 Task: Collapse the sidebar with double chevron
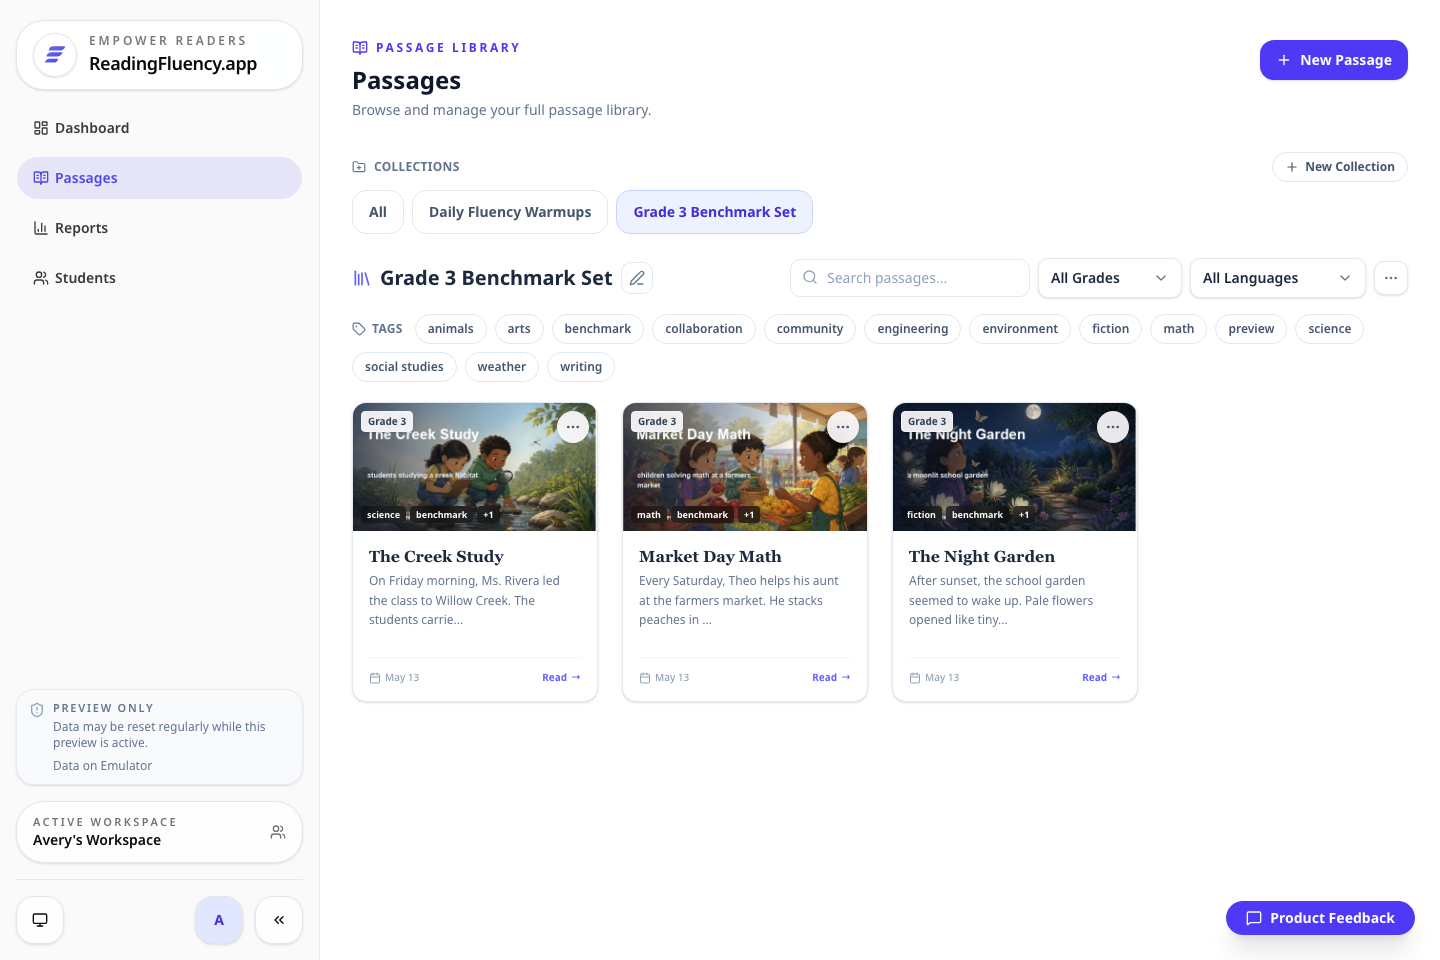[x=279, y=920]
